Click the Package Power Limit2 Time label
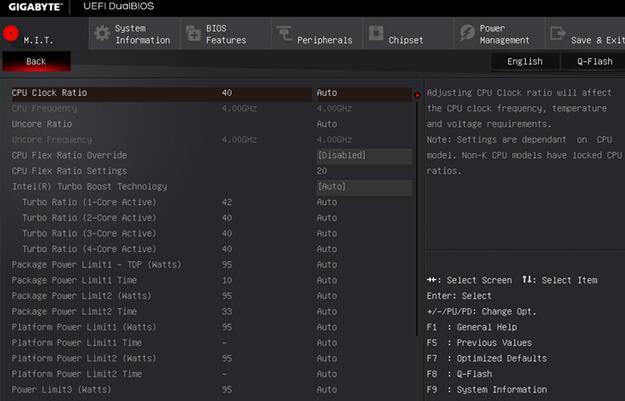 pyautogui.click(x=74, y=311)
